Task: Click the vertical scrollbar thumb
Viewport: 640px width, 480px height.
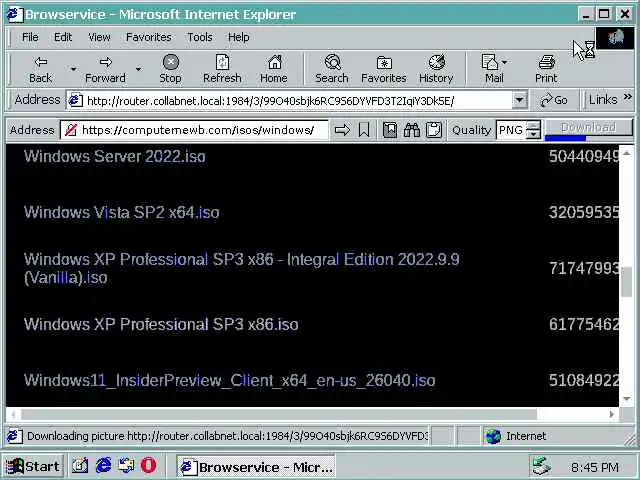Action: click(x=627, y=282)
